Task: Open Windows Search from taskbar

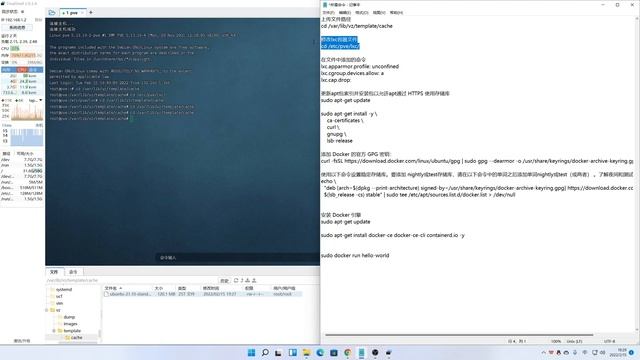Action: (265, 352)
